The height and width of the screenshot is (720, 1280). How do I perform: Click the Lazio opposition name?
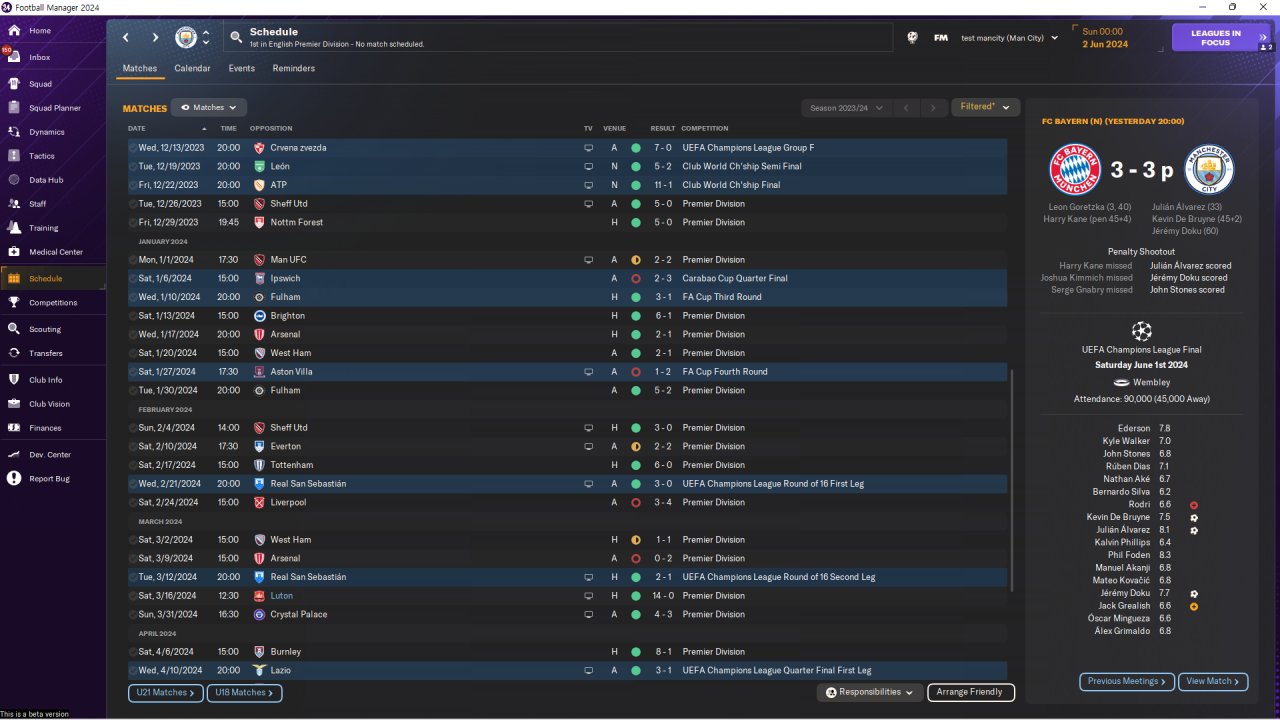pyautogui.click(x=280, y=671)
